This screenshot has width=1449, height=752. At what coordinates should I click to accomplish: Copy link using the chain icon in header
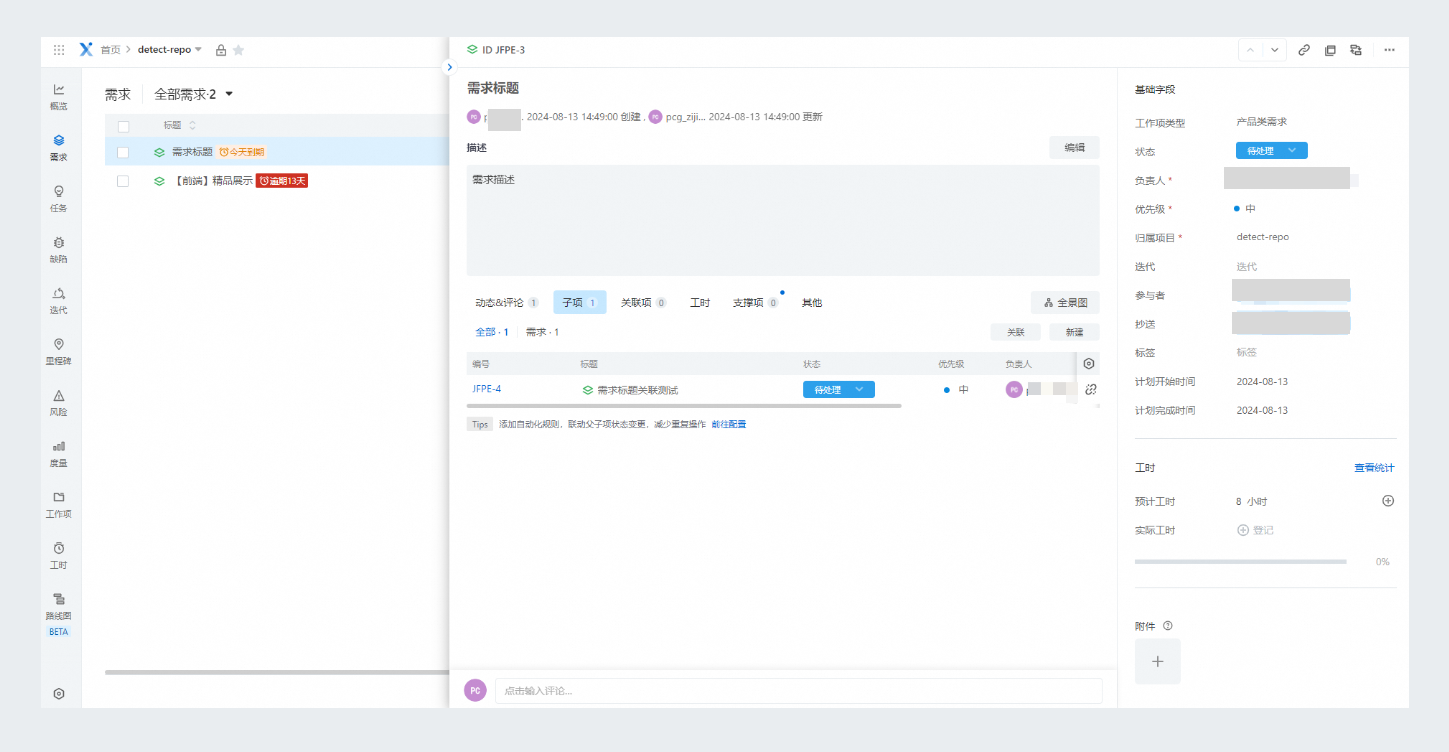(1304, 50)
